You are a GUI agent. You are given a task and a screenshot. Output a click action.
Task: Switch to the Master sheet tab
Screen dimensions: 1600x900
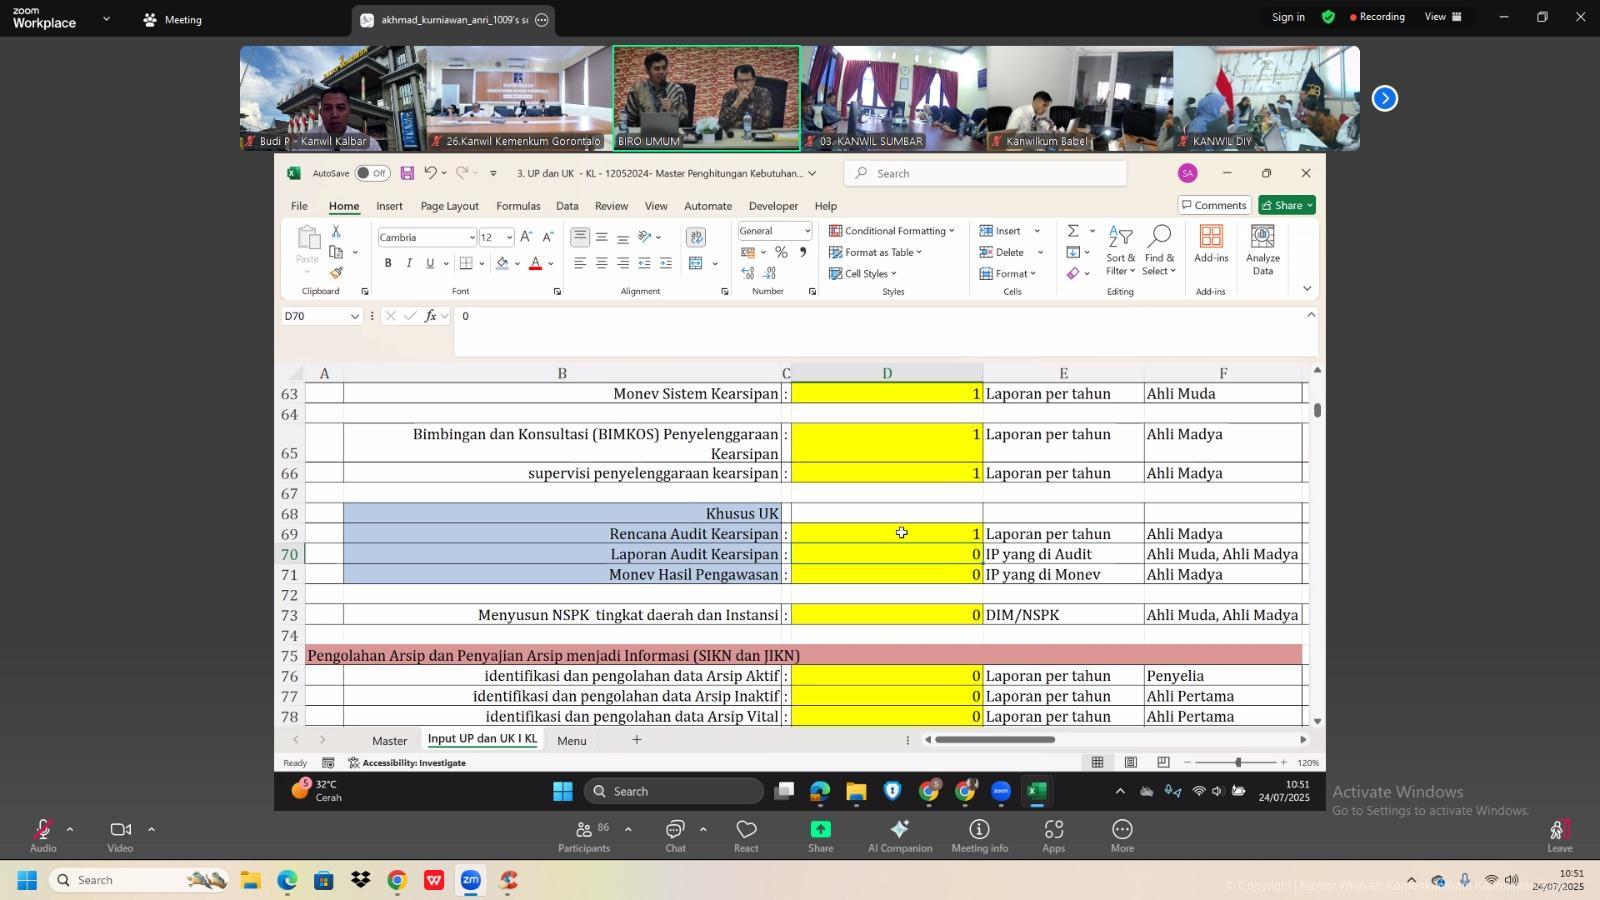(x=389, y=741)
